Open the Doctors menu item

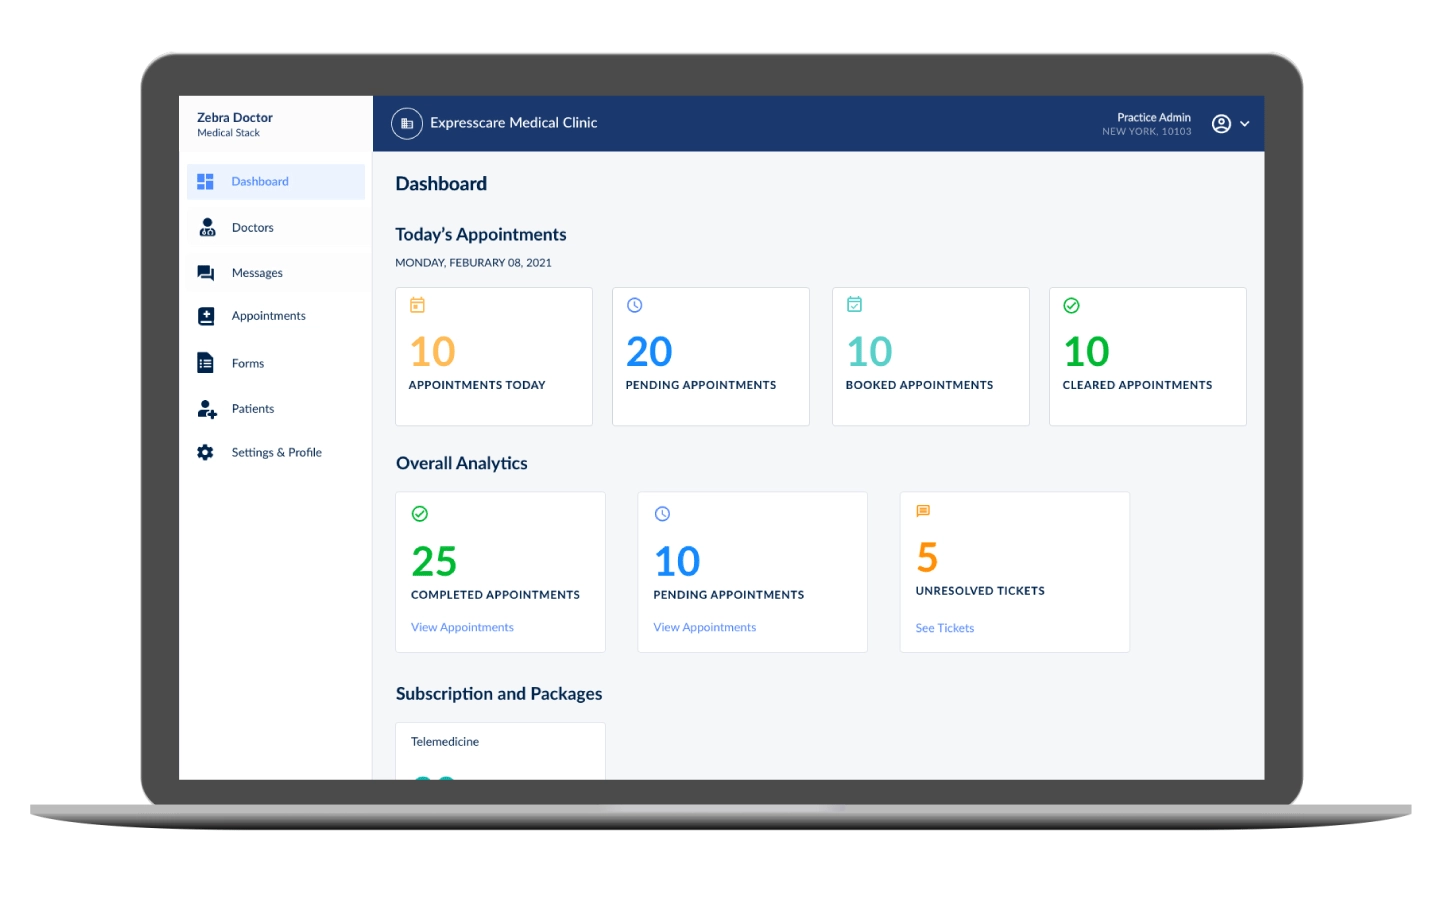point(252,228)
